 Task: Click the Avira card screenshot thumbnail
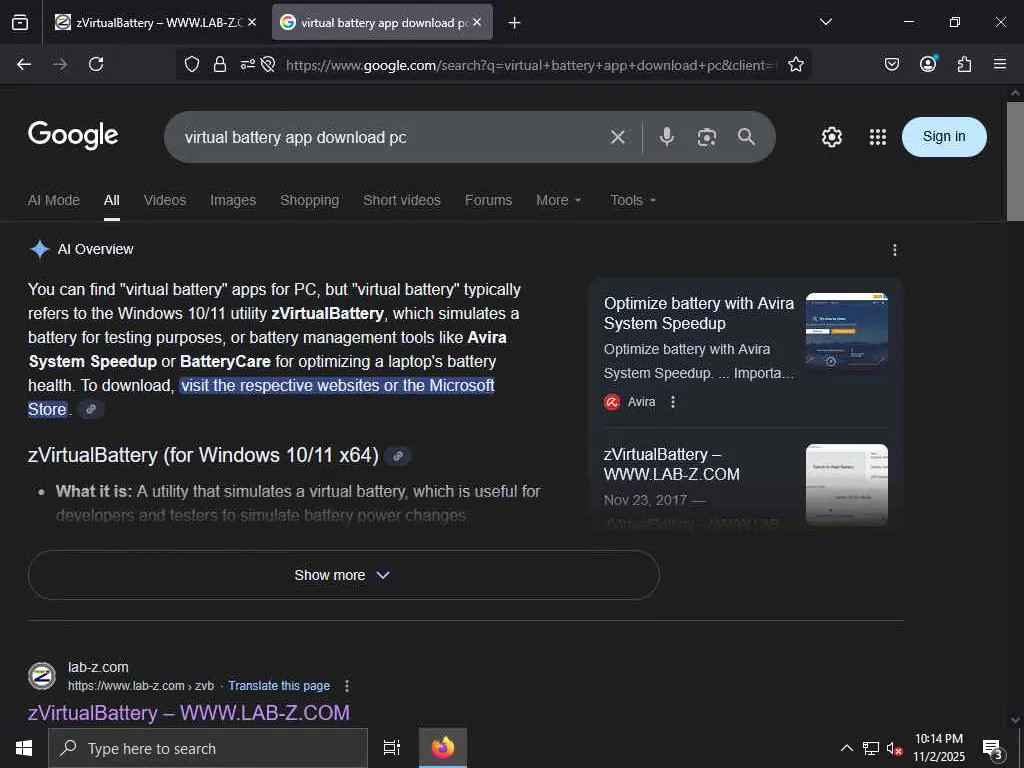point(846,331)
